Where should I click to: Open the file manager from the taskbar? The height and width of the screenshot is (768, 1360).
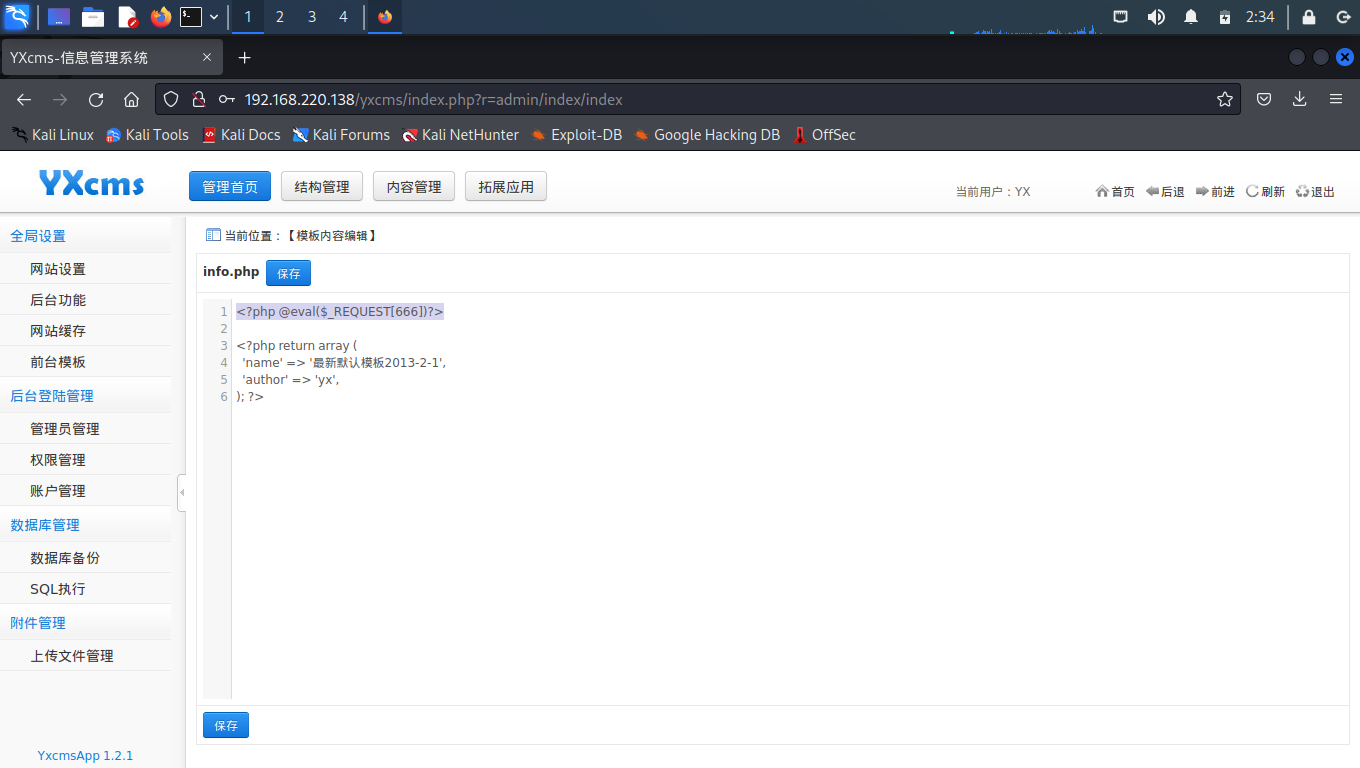coord(93,17)
